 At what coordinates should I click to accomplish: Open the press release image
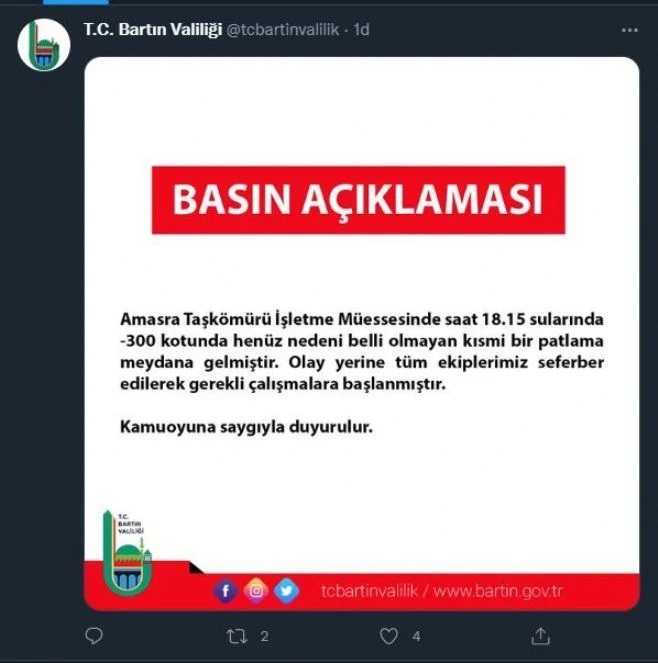point(362,334)
